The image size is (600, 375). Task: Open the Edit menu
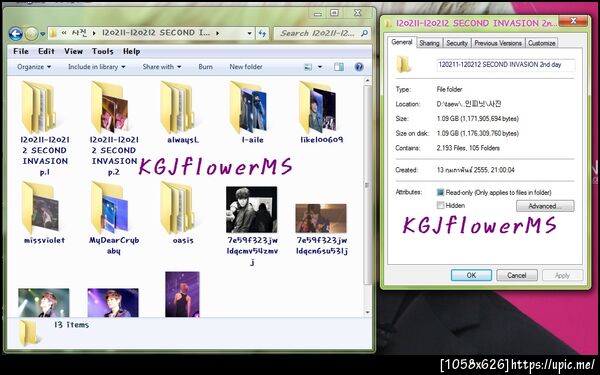pos(46,51)
